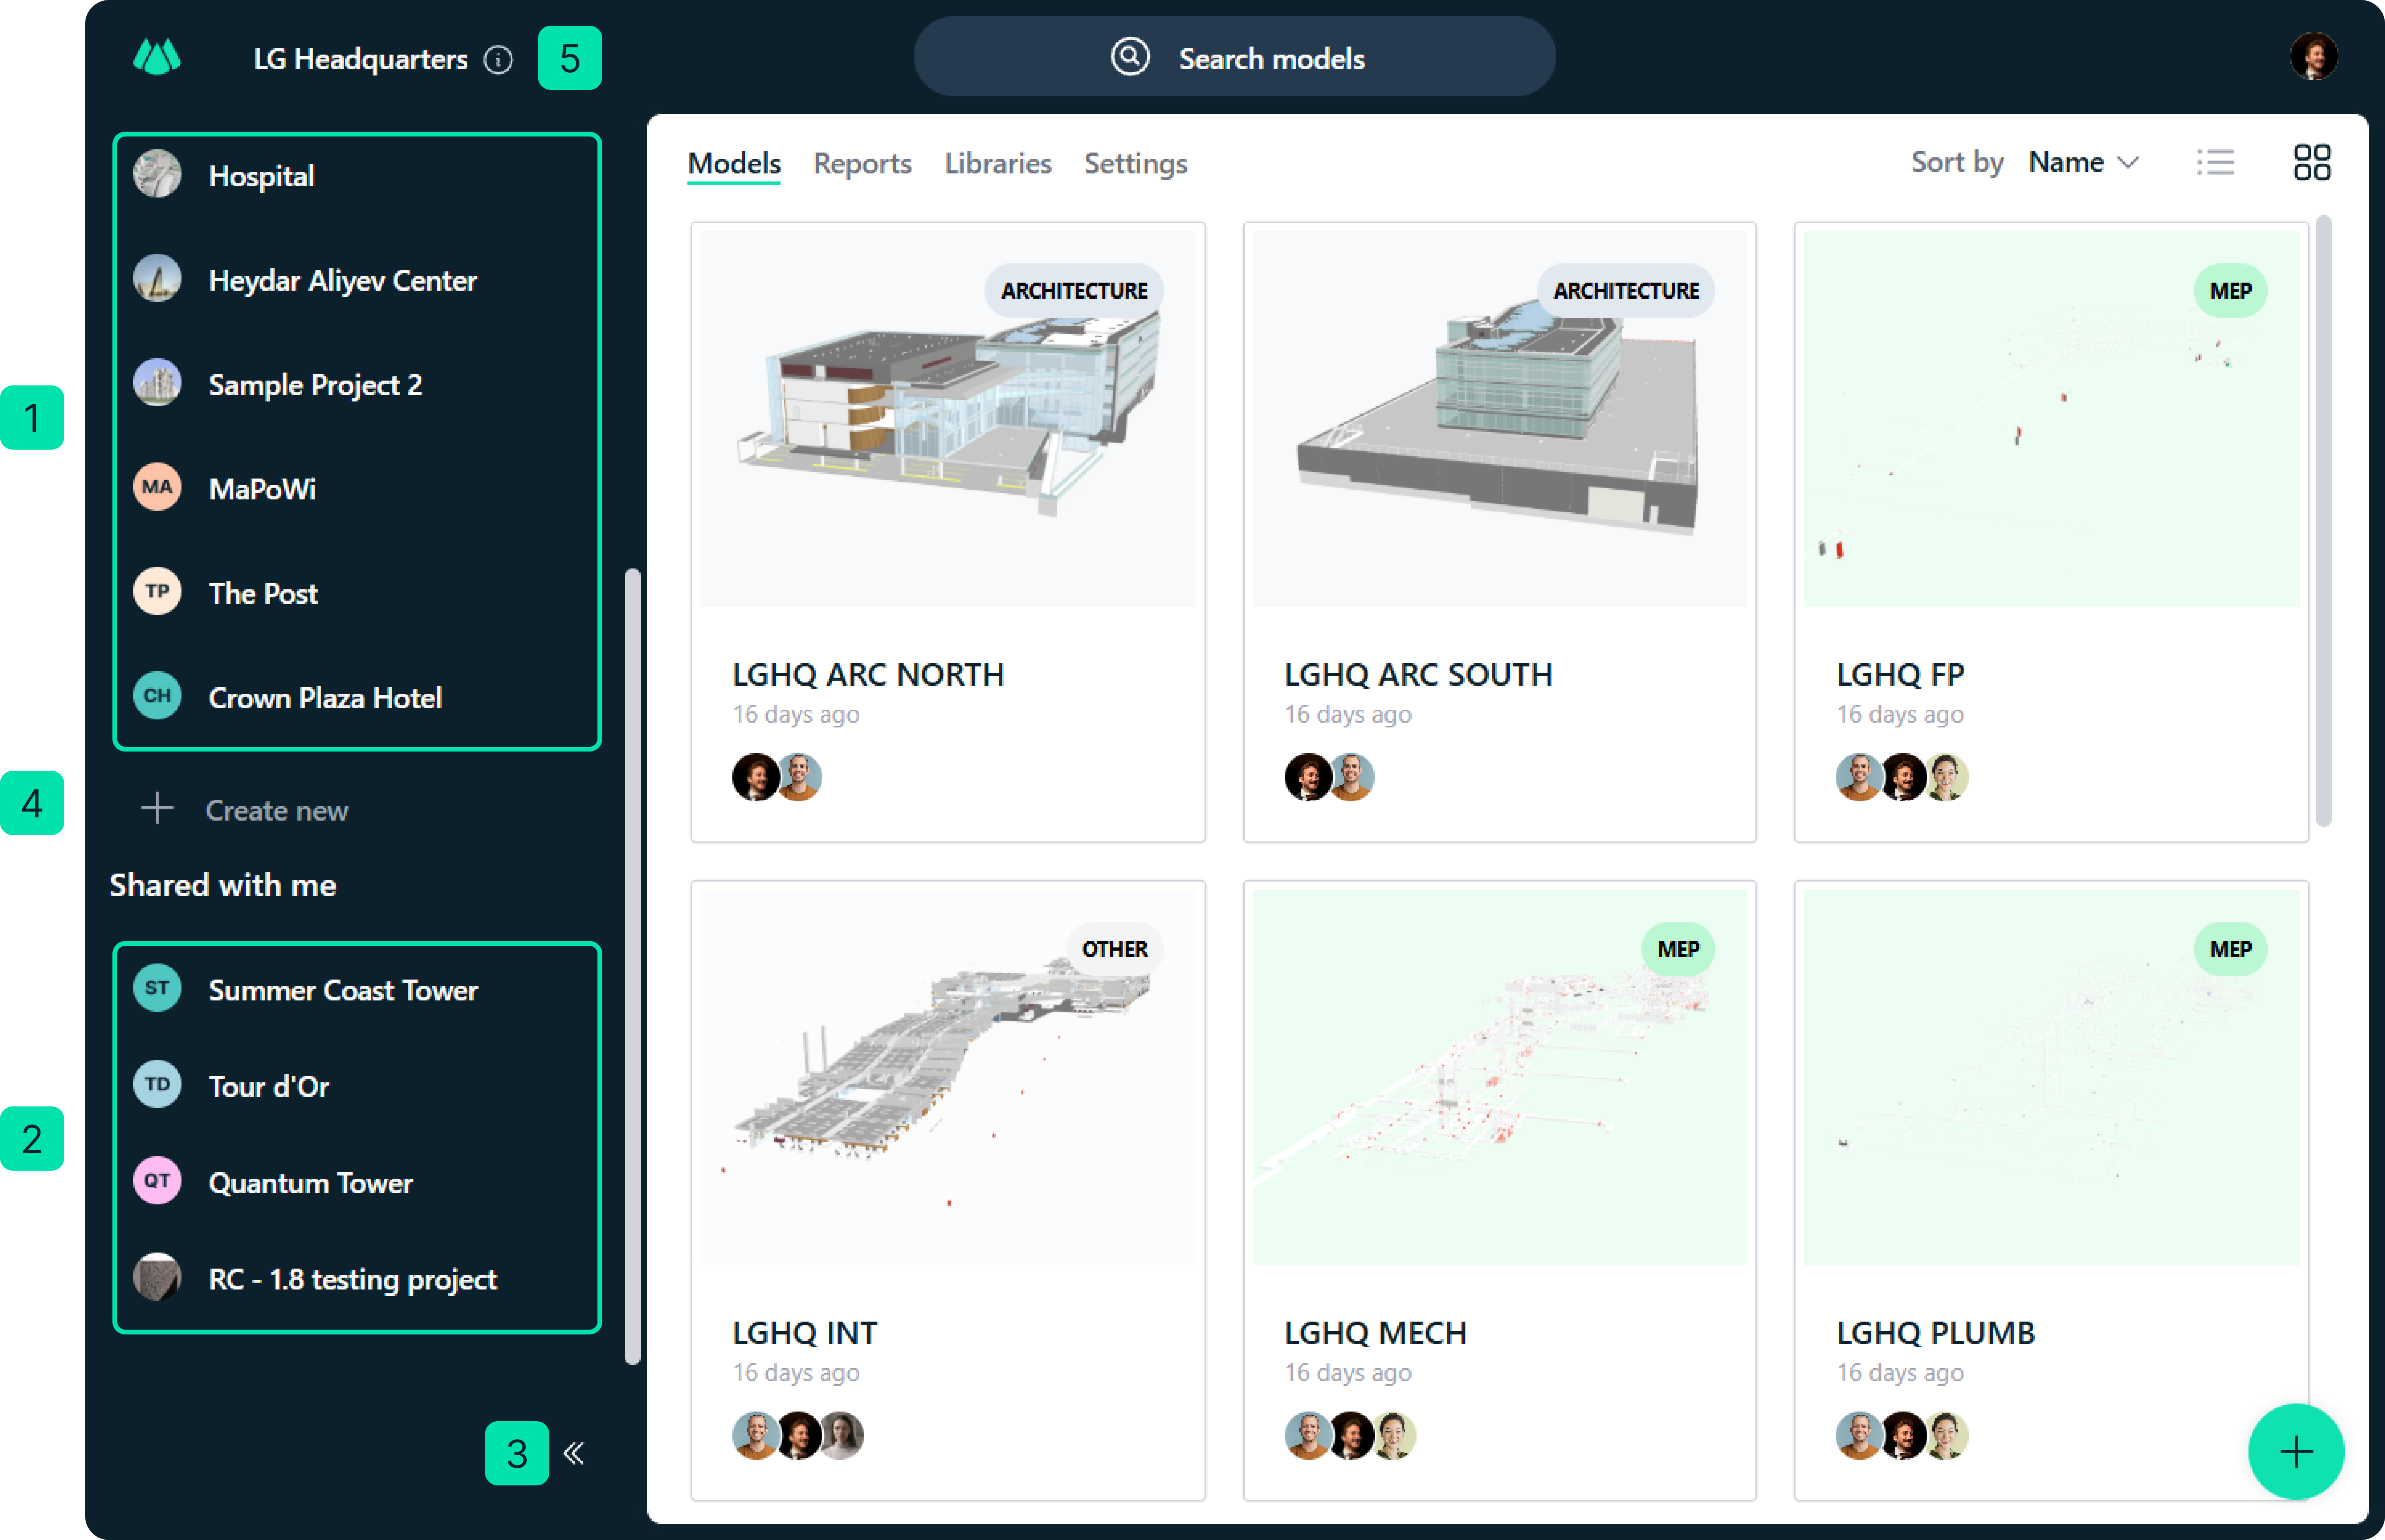Screen dimensions: 2385x1540
Task: Click first collaborator avatar on LGHQ ARC NORTH
Action: pos(756,777)
